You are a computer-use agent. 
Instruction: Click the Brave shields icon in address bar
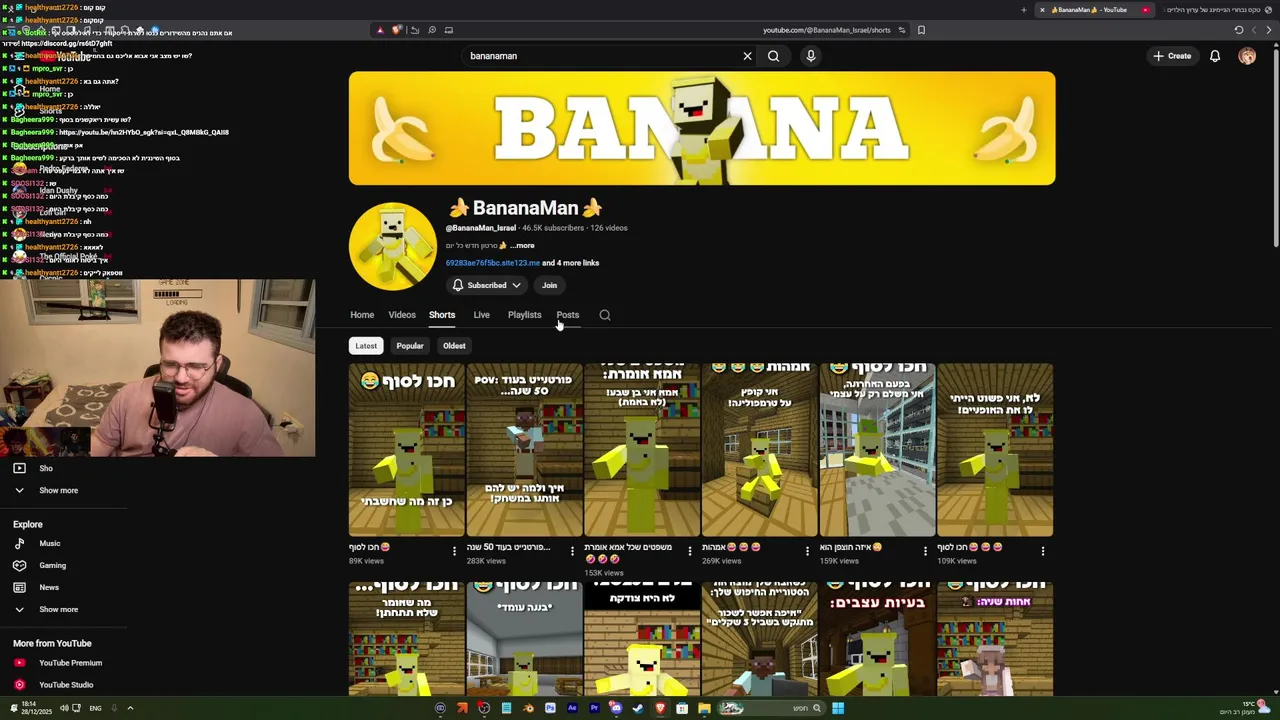tap(397, 30)
